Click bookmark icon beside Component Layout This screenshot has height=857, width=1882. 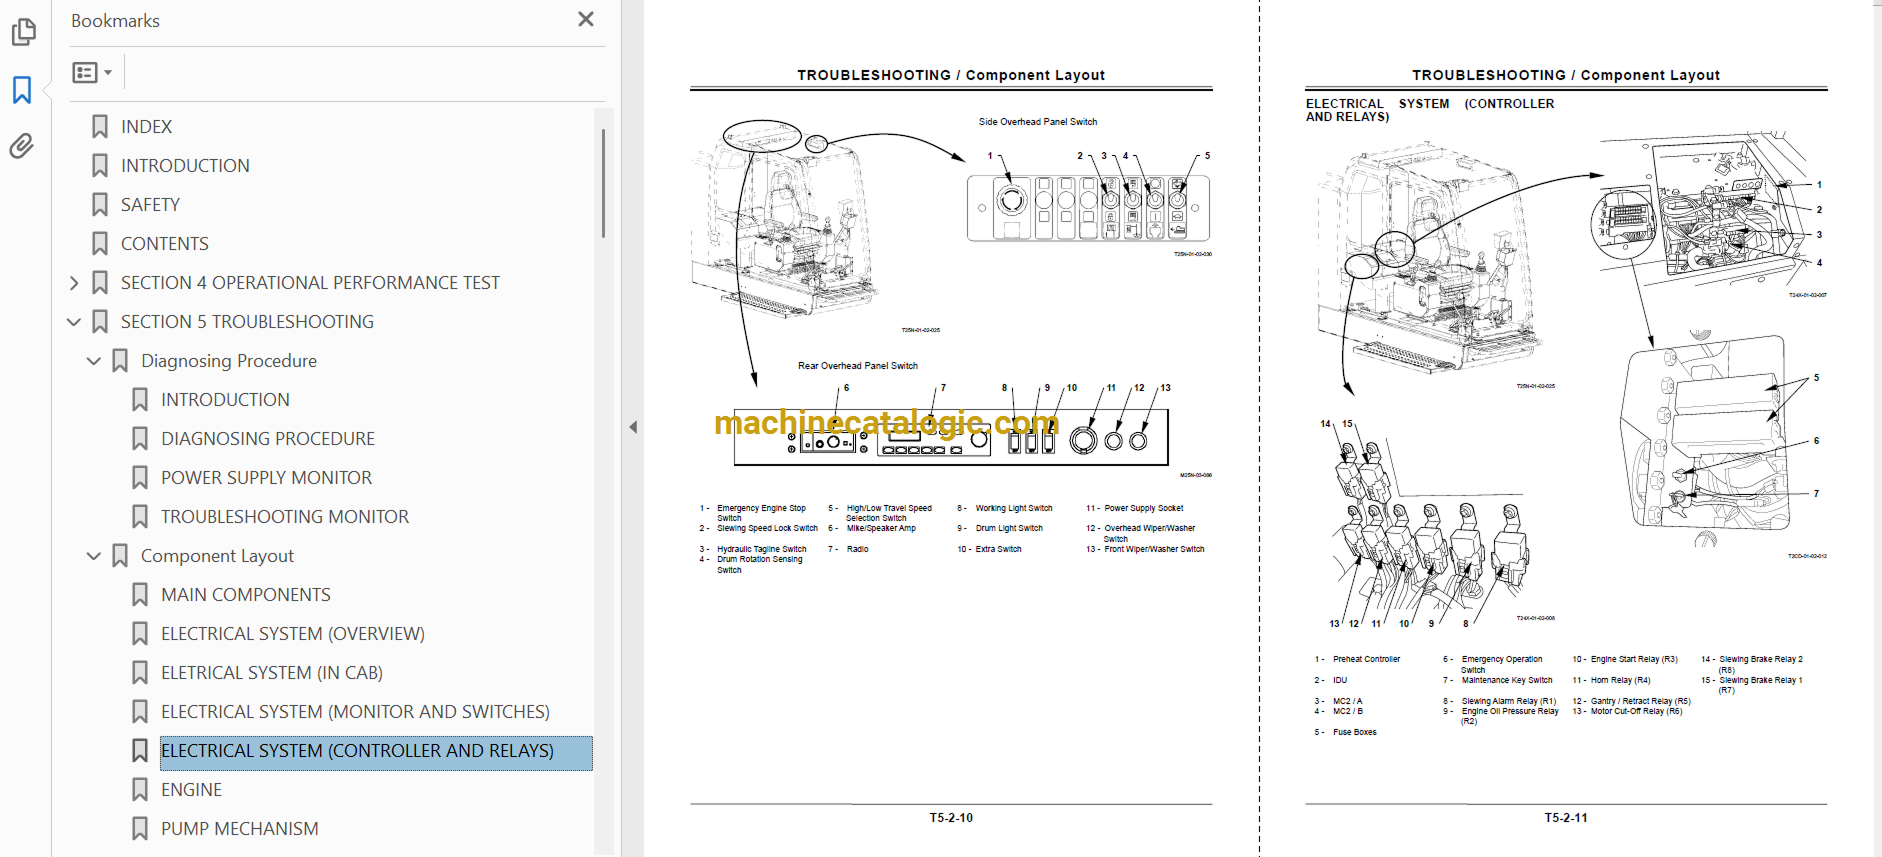click(120, 556)
